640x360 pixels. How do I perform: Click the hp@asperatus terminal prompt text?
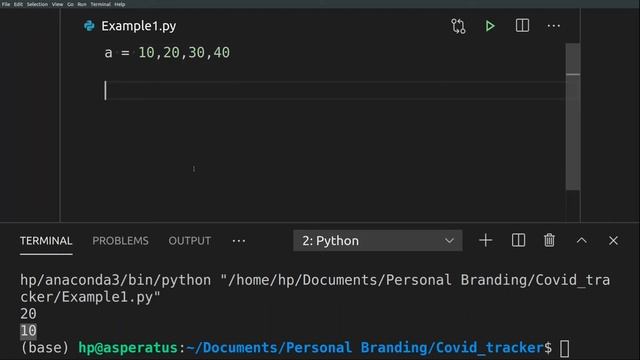(128, 348)
